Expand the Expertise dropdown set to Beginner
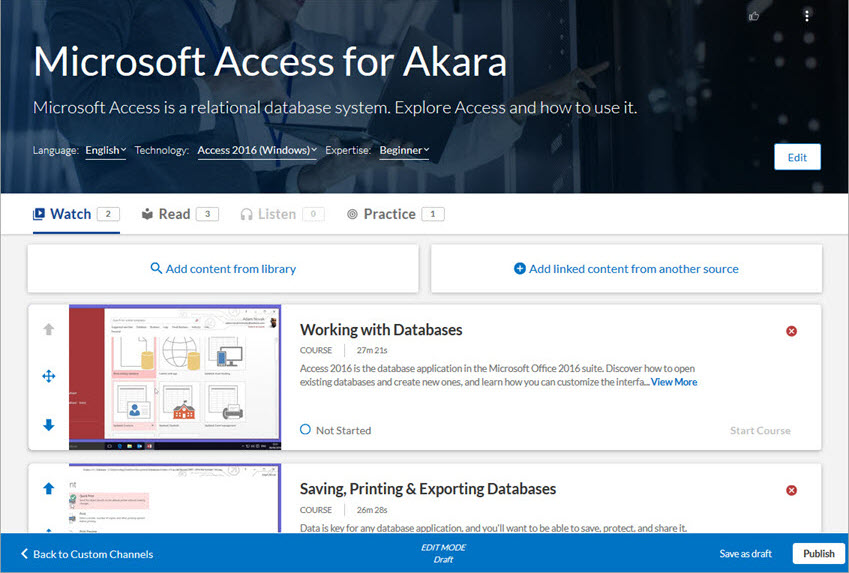 [404, 151]
